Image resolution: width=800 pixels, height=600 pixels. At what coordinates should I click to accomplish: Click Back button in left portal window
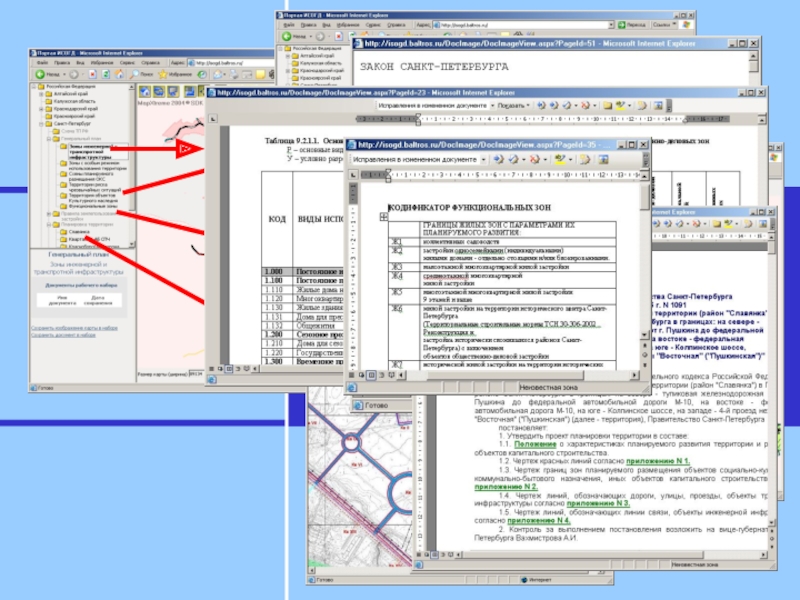click(x=47, y=74)
